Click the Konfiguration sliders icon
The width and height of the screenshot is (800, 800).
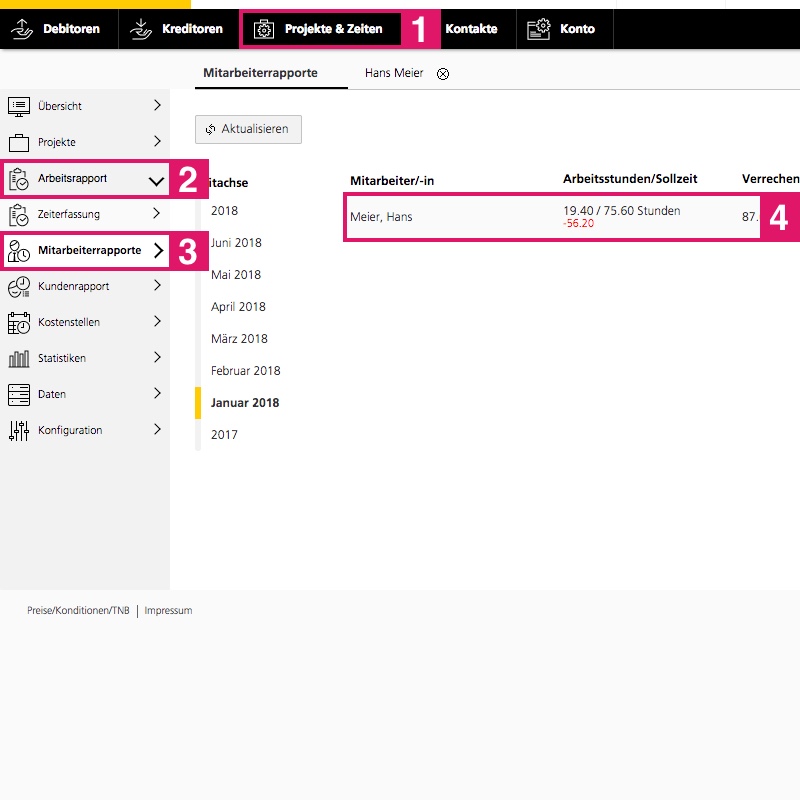[x=19, y=430]
